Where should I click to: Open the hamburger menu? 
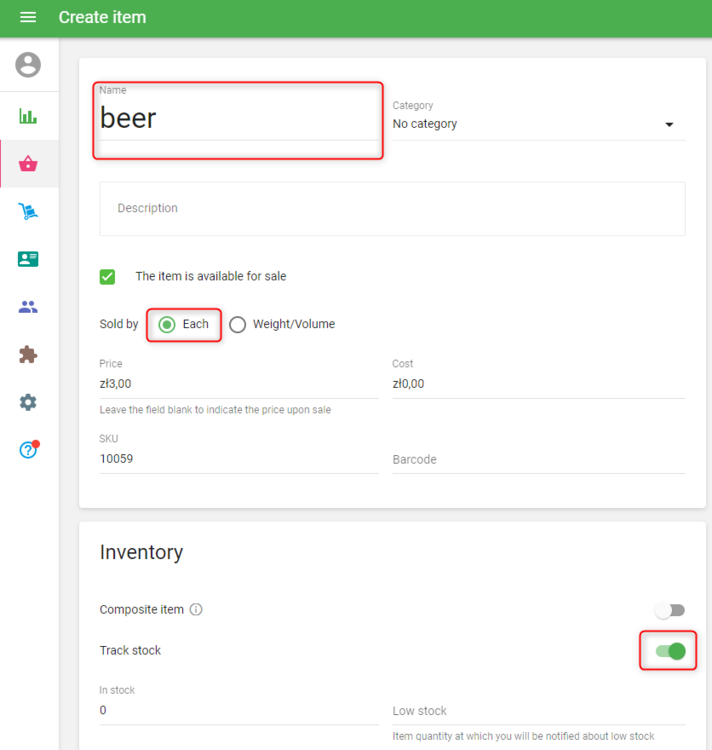(x=28, y=18)
